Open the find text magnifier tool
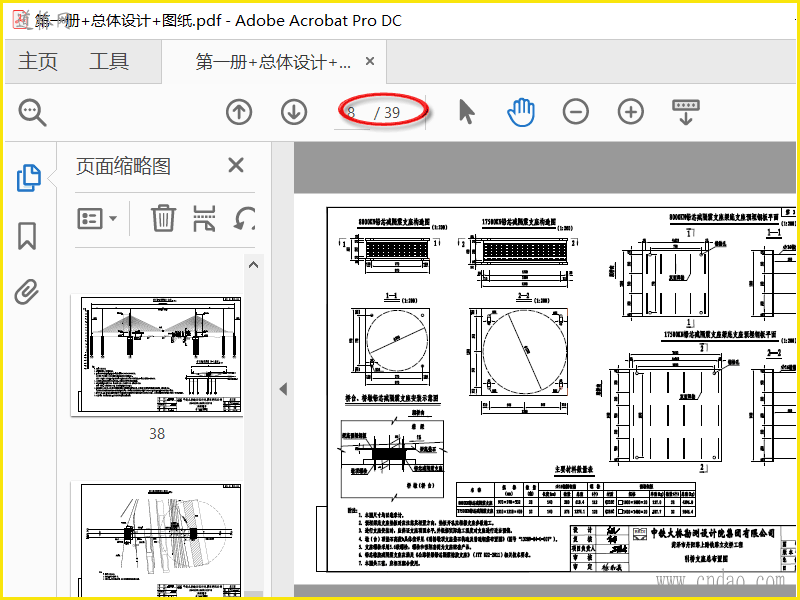 [x=33, y=112]
